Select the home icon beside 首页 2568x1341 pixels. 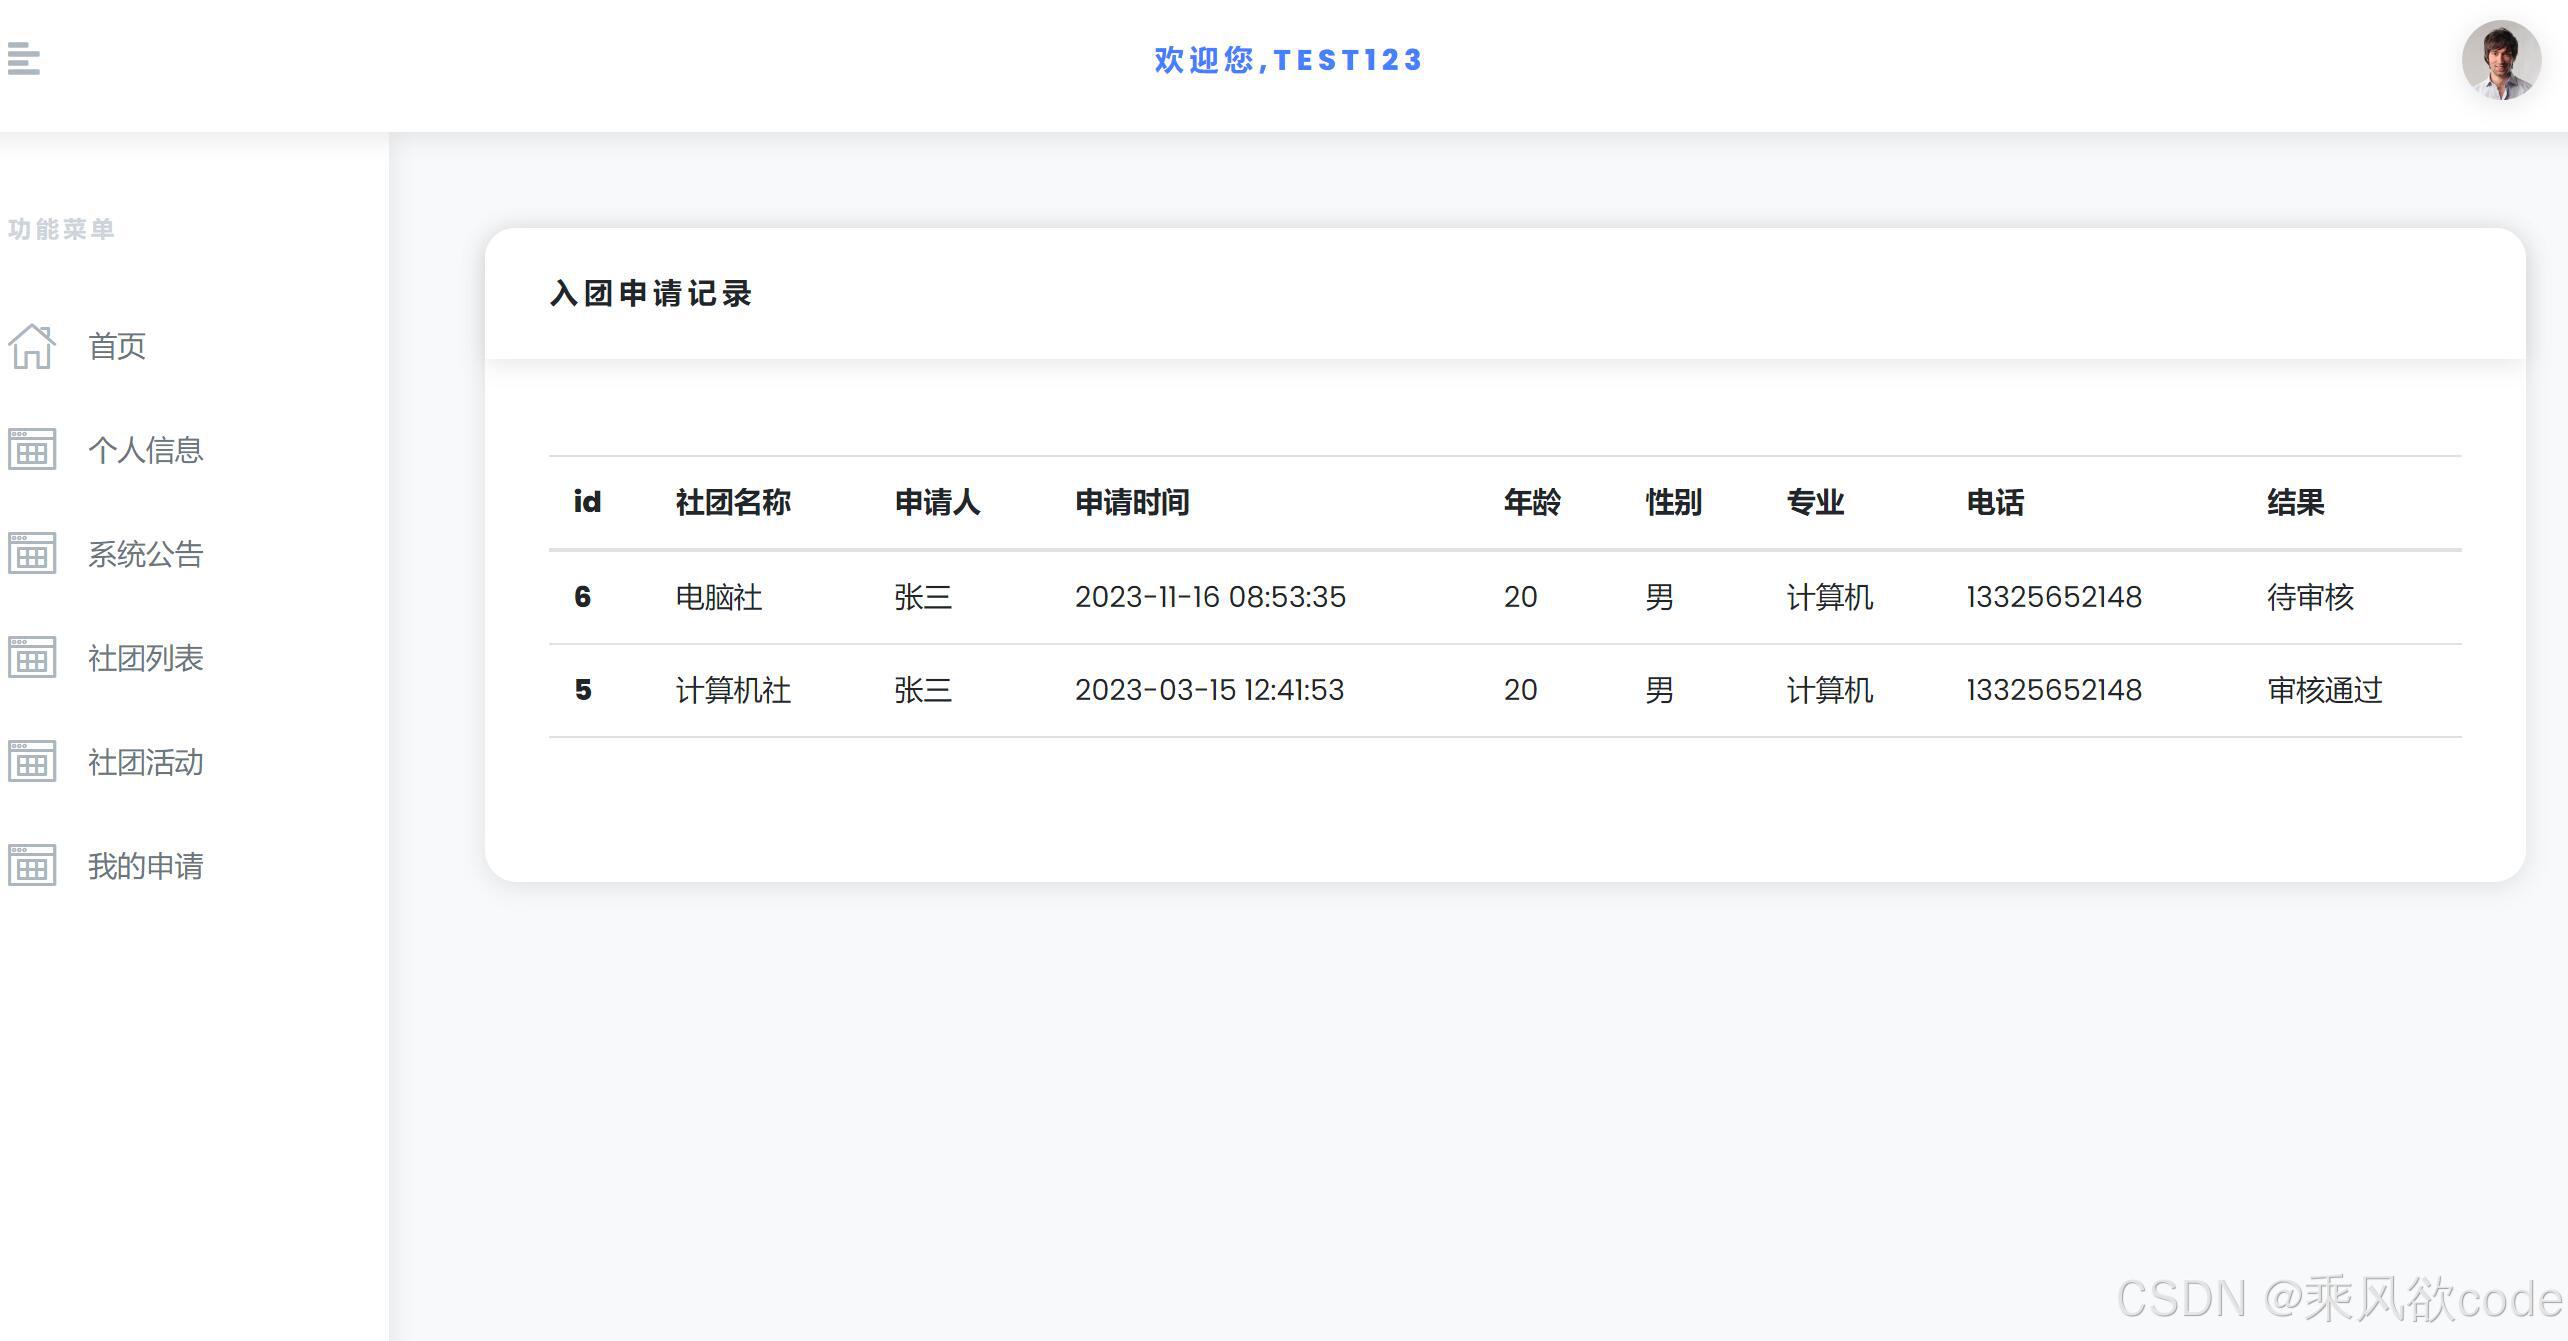pyautogui.click(x=31, y=346)
